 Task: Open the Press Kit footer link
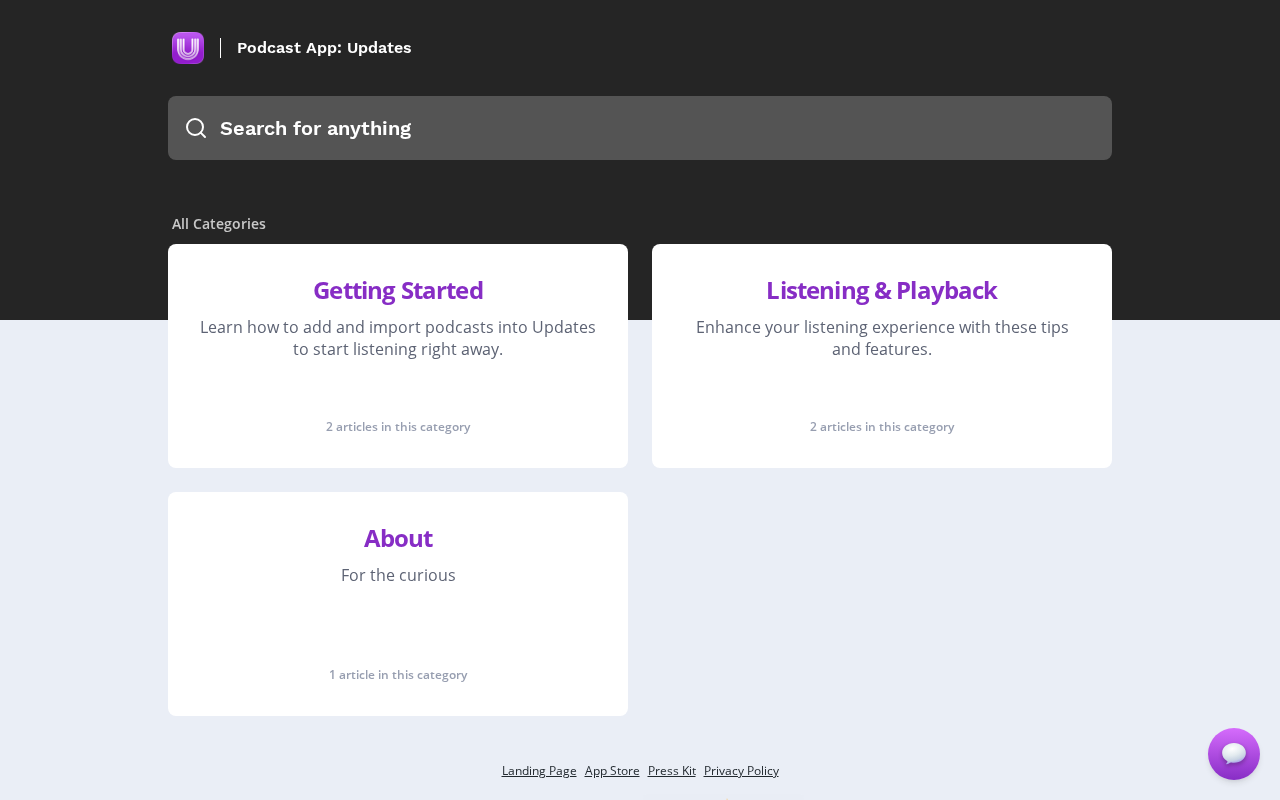672,771
